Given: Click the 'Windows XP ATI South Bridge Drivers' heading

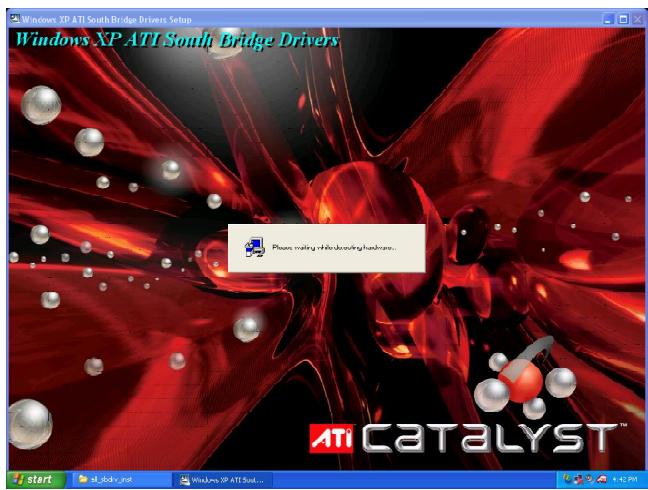Looking at the screenshot, I should click(178, 40).
